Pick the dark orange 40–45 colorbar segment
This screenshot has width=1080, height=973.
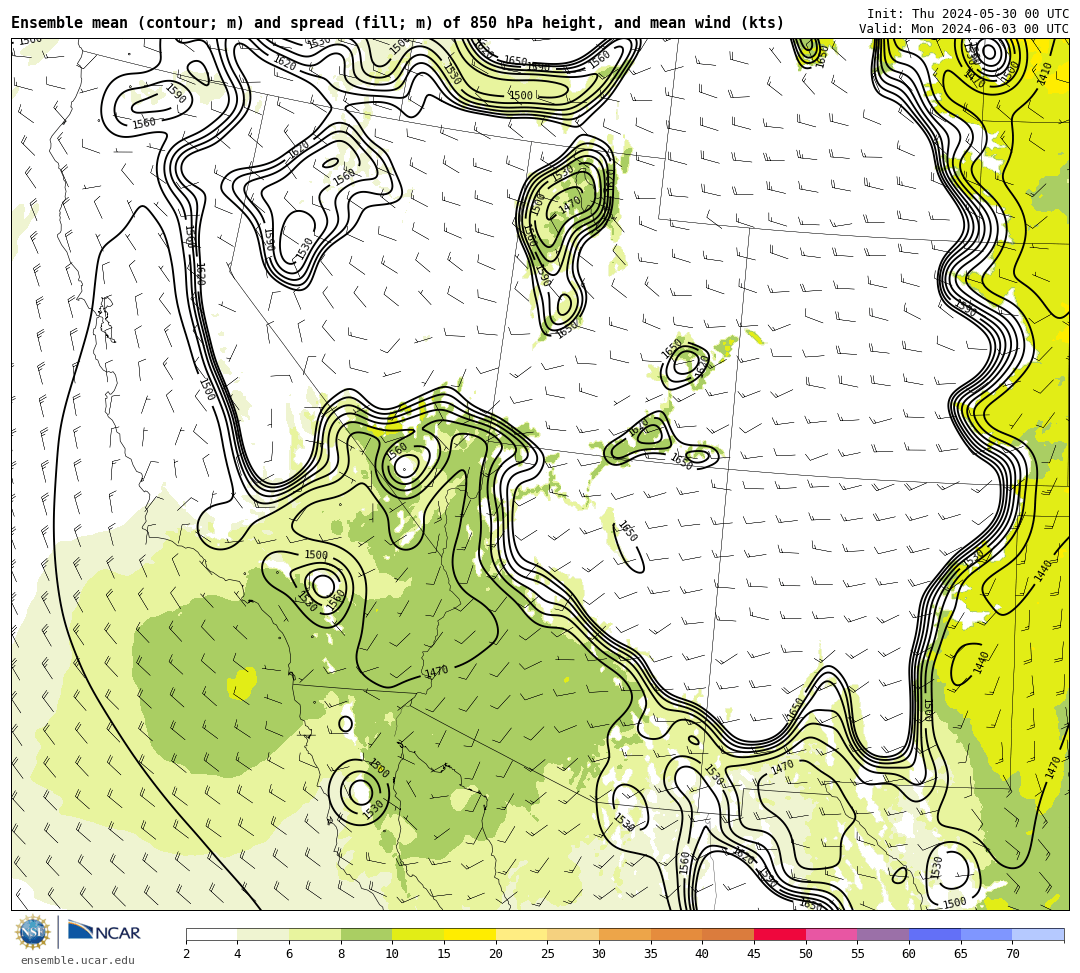(728, 934)
